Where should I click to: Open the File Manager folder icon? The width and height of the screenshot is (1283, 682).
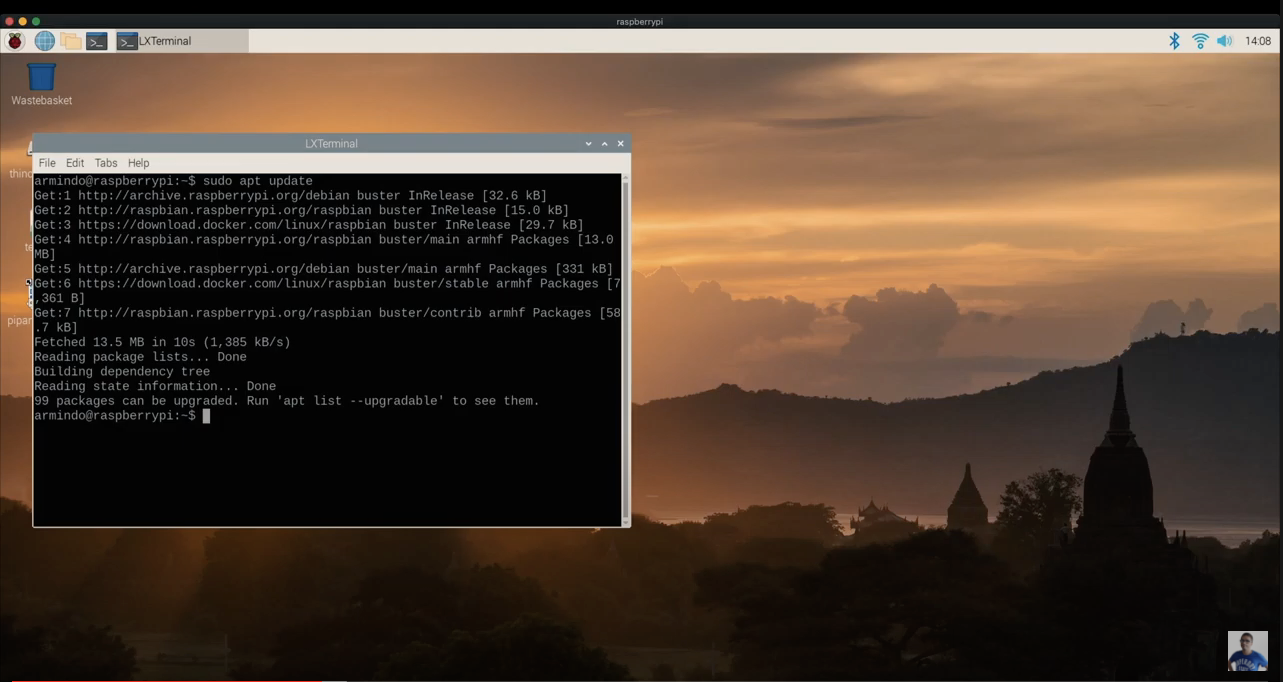tap(70, 41)
